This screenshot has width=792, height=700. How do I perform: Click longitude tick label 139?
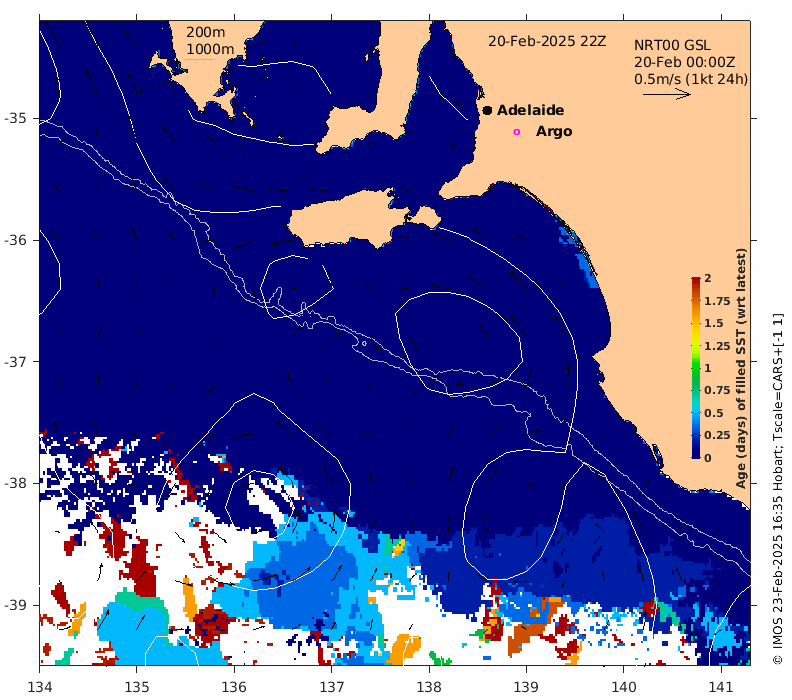526,687
